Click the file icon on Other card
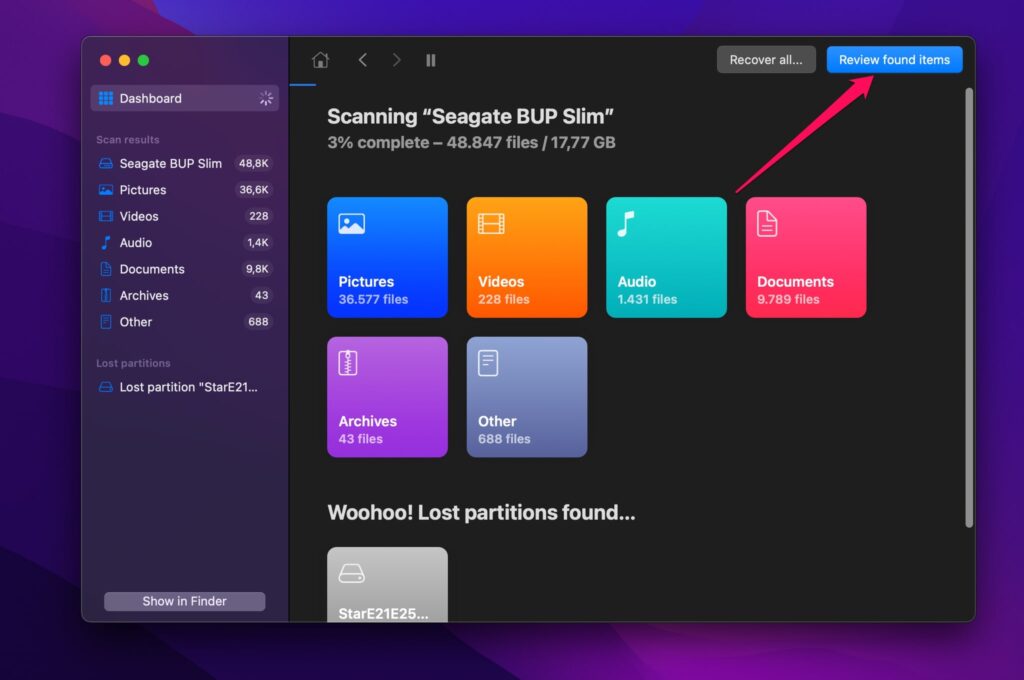This screenshot has height=680, width=1024. 488,363
